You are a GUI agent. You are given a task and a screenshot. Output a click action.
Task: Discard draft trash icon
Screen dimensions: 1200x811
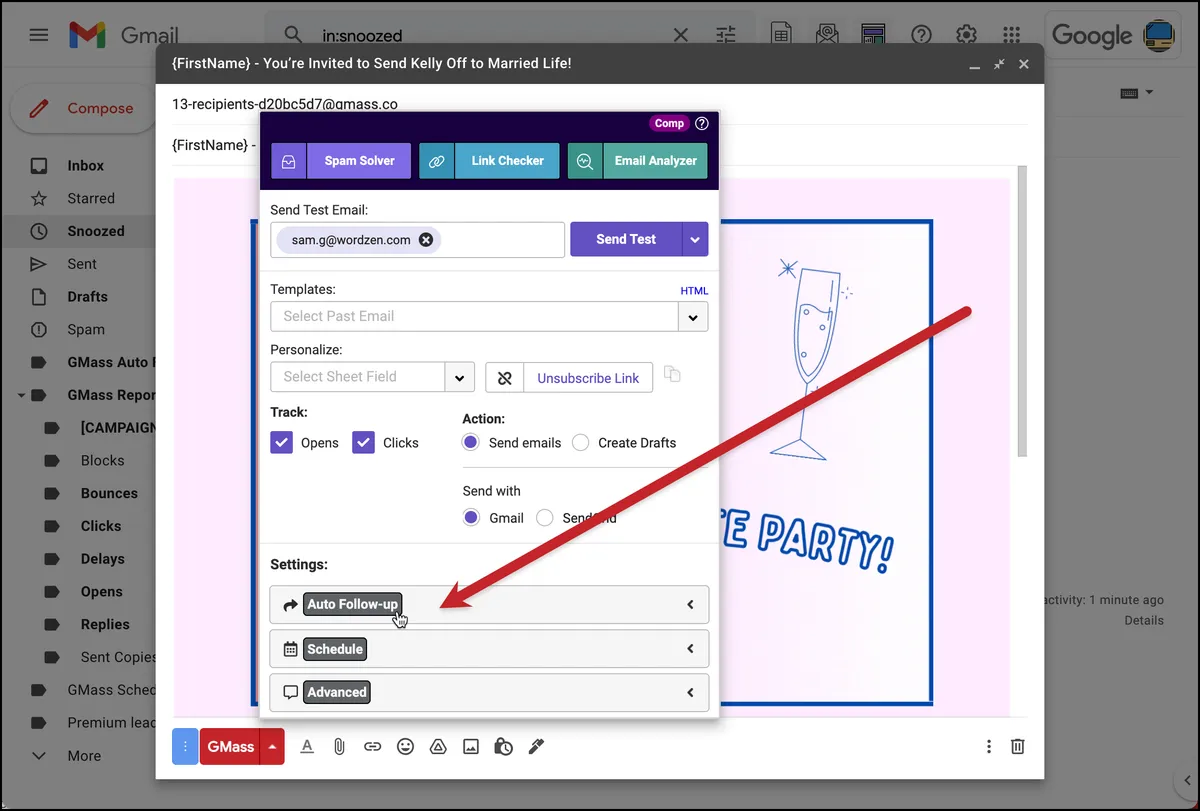(x=1017, y=746)
